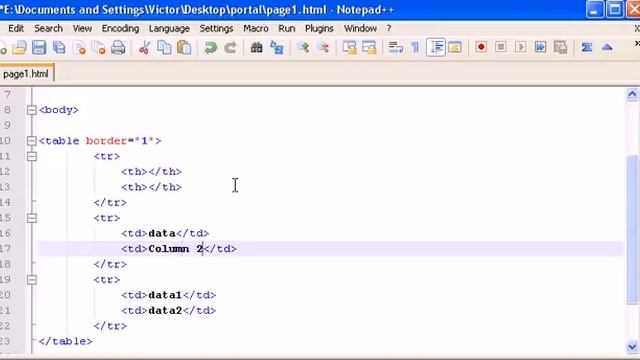Close the current document via toolbar Close icon
The width and height of the screenshot is (640, 360).
tap(80, 48)
